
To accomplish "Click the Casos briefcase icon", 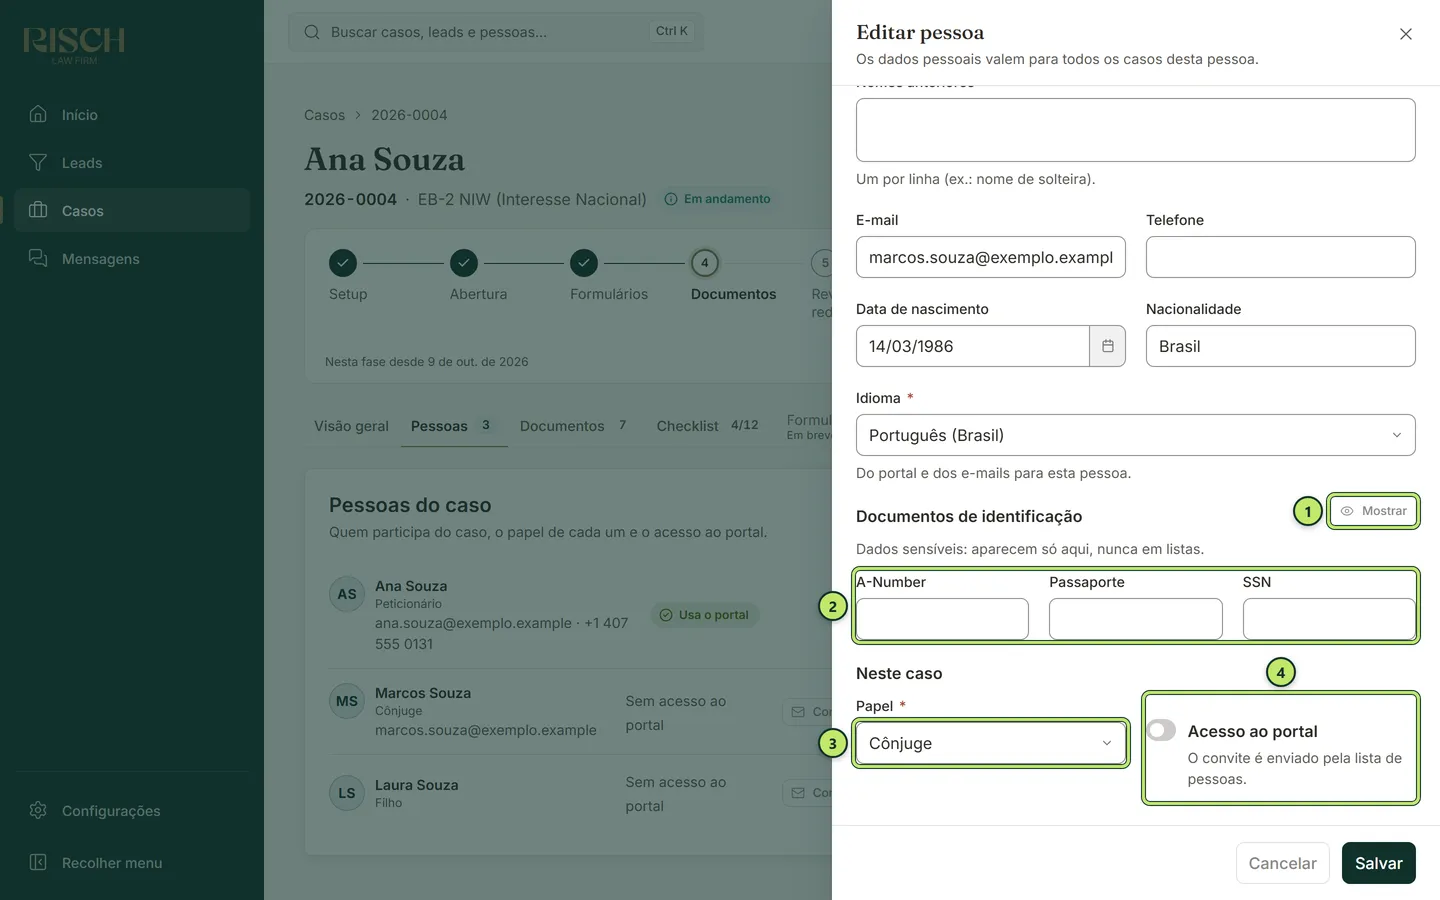I will [x=38, y=210].
